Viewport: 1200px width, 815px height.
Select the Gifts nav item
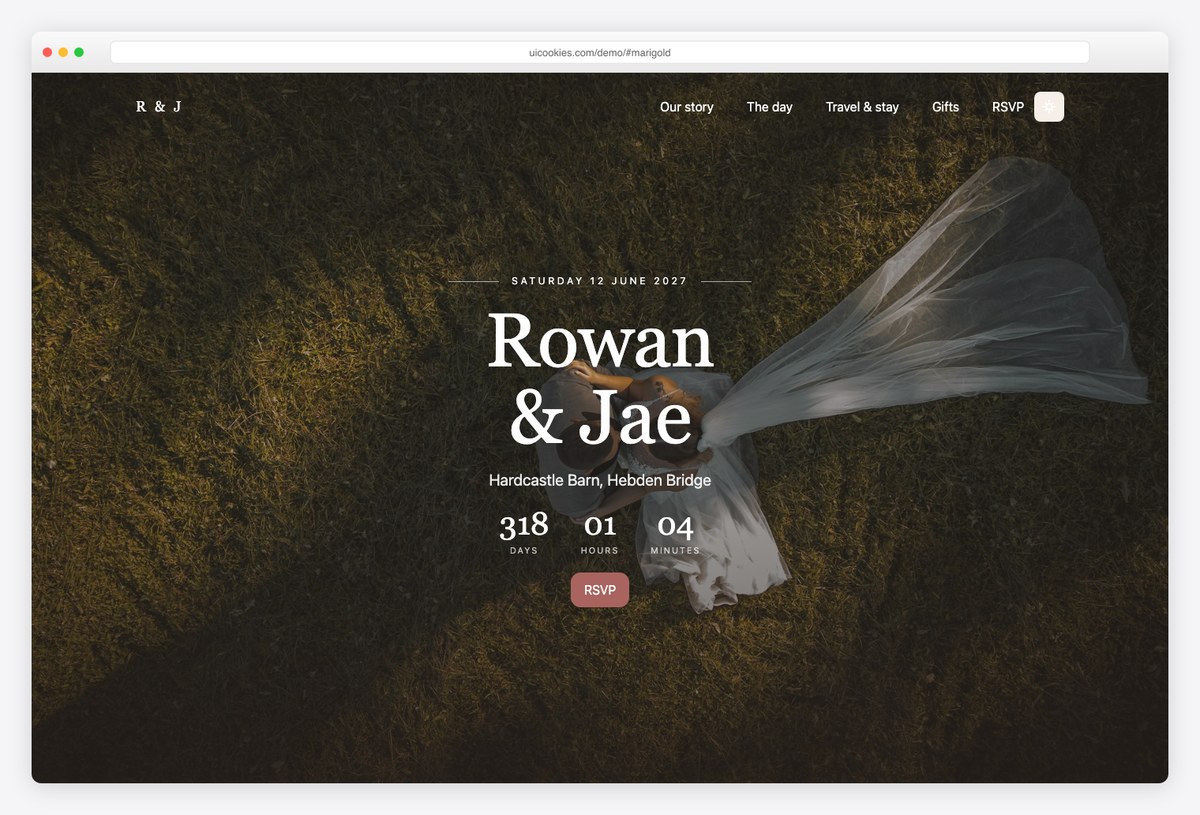(x=945, y=107)
